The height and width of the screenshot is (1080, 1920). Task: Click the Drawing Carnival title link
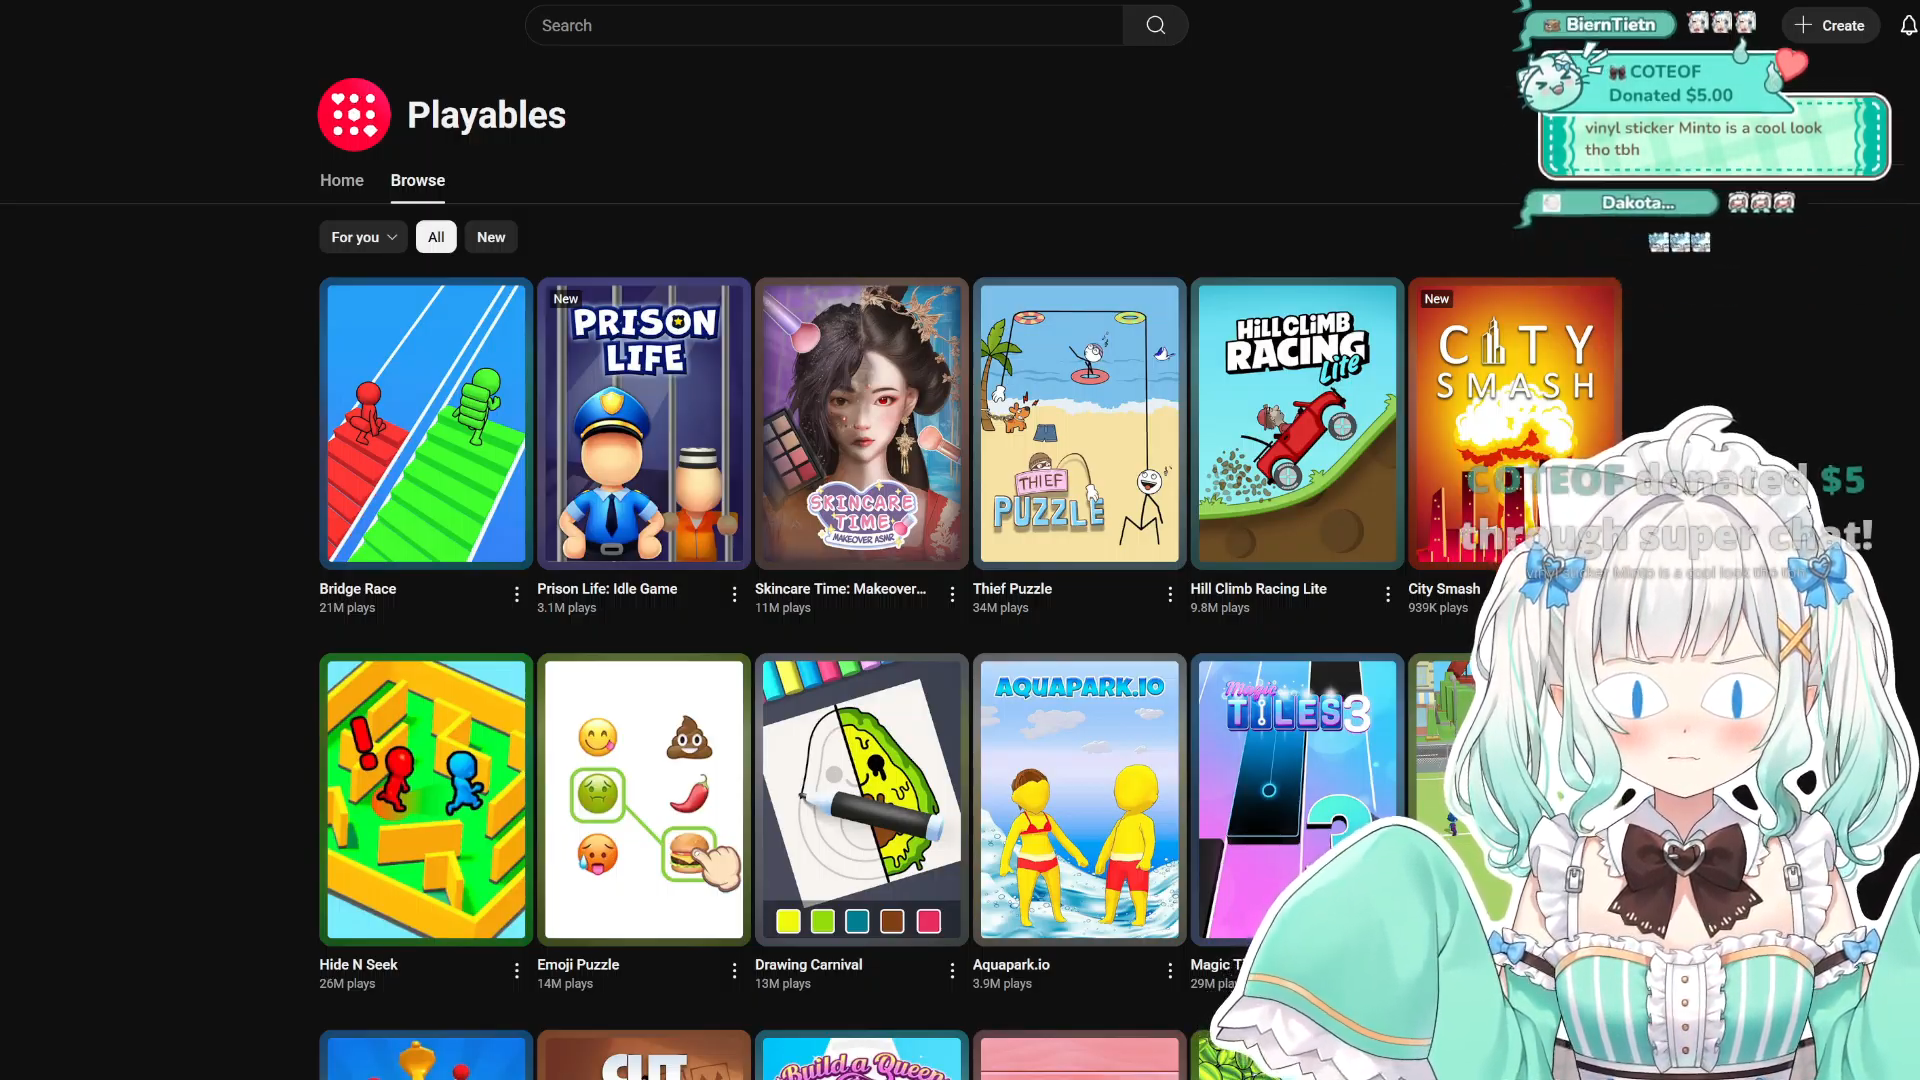tap(808, 965)
